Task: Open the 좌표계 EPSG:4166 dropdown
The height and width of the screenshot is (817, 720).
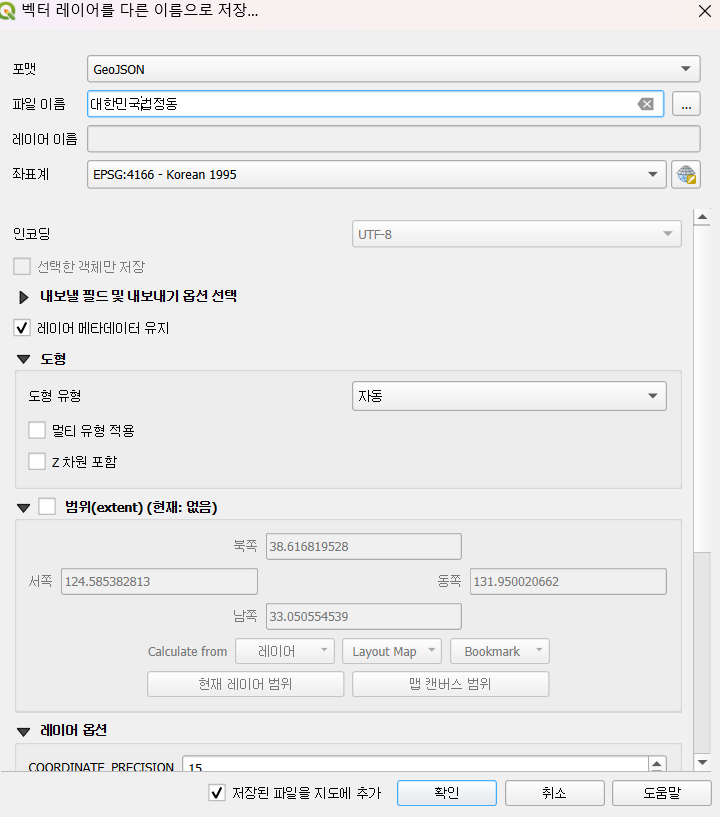Action: pyautogui.click(x=377, y=175)
